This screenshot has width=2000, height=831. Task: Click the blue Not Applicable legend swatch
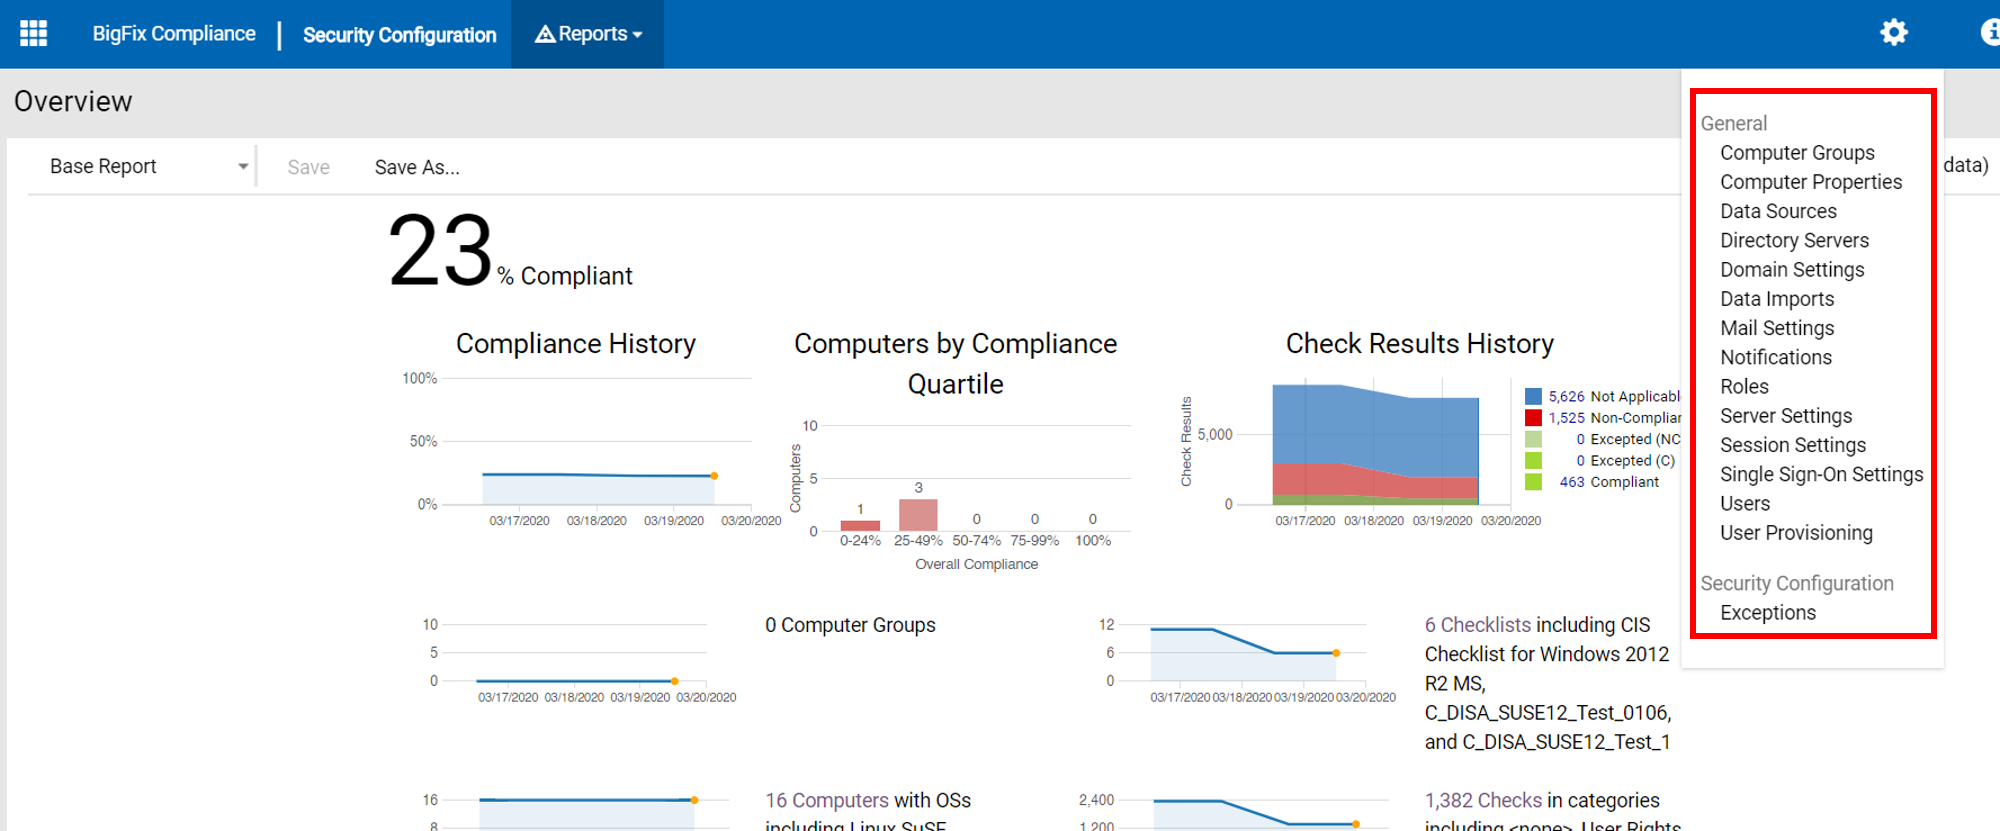point(1533,397)
